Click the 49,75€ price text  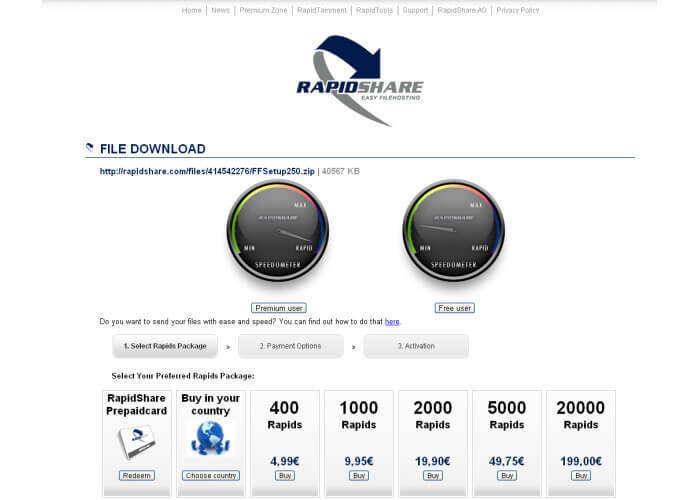tap(507, 461)
